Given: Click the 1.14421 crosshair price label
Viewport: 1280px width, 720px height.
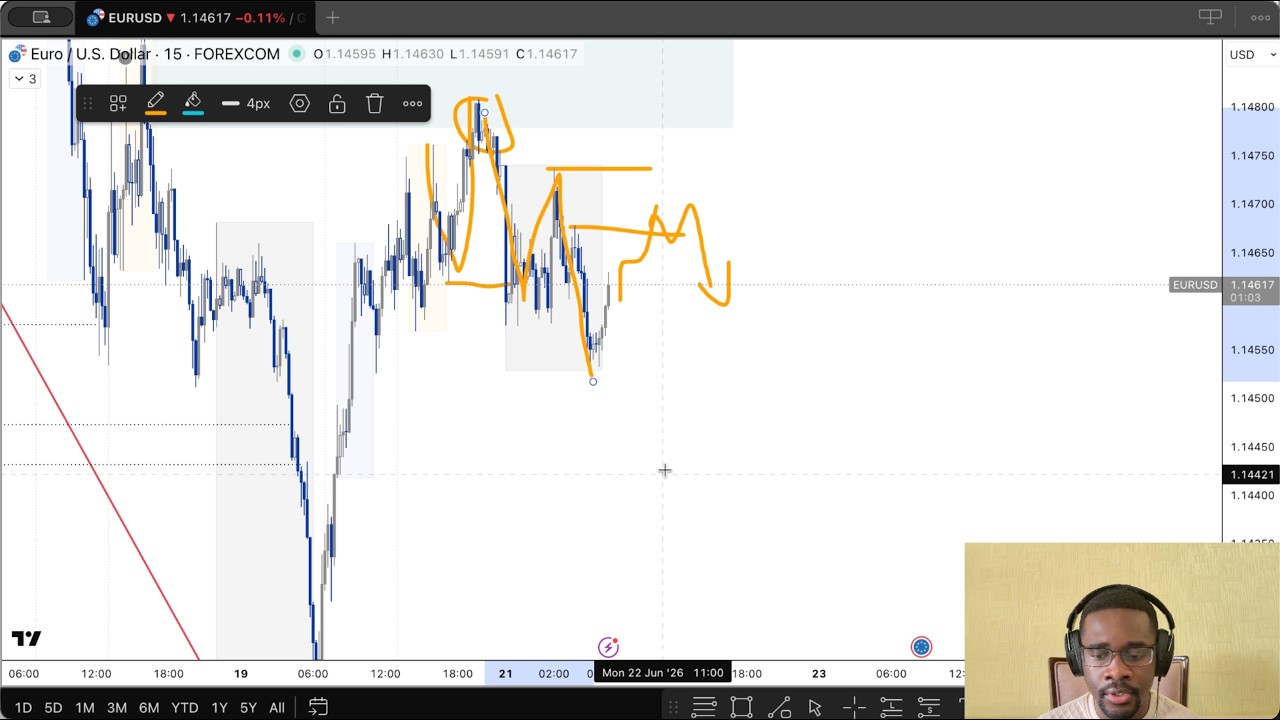Looking at the screenshot, I should click(x=1251, y=475).
